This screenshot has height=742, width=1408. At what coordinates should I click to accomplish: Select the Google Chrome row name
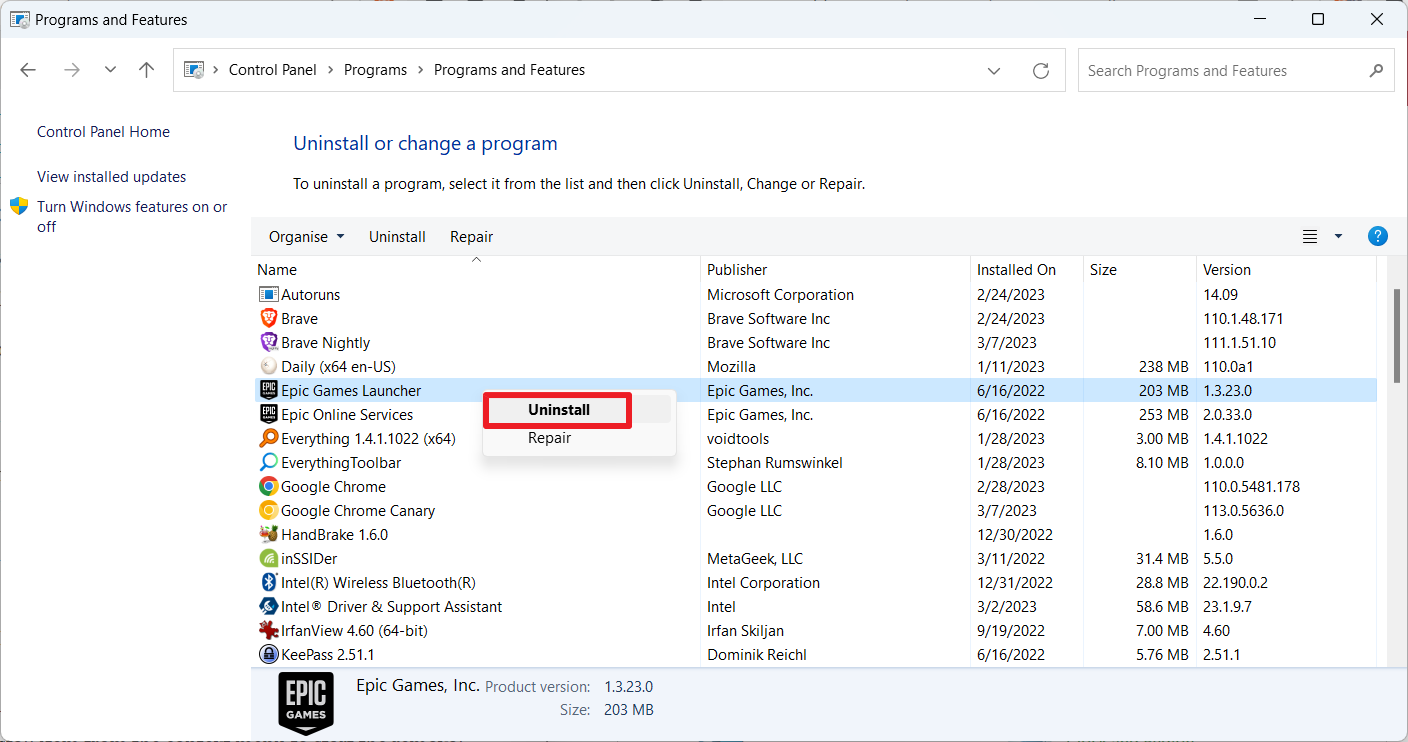333,487
